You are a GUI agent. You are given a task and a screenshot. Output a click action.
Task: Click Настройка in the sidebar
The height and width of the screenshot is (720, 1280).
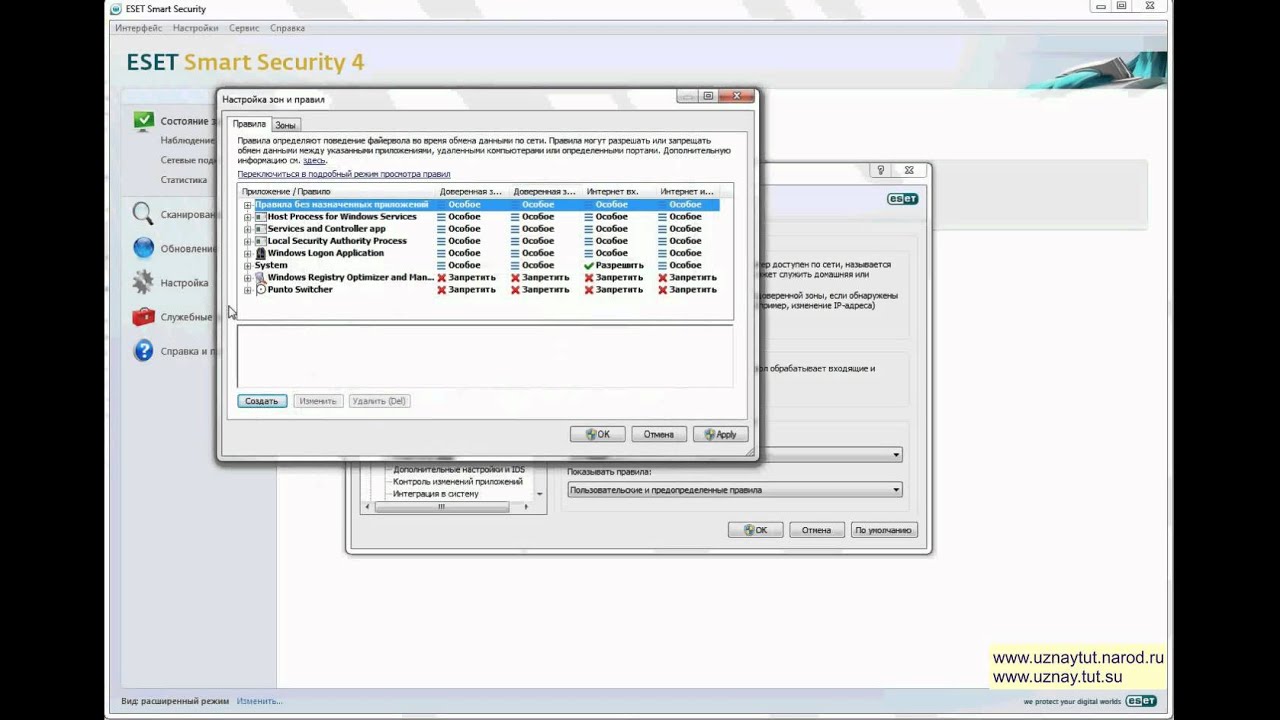(184, 283)
